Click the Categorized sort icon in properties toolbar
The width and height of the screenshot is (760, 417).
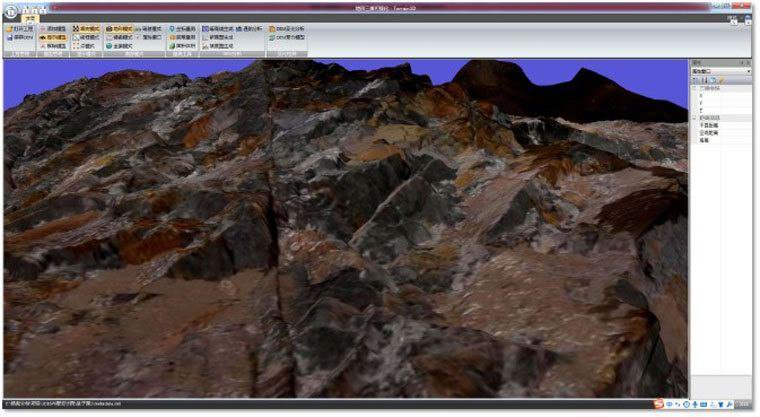point(697,80)
